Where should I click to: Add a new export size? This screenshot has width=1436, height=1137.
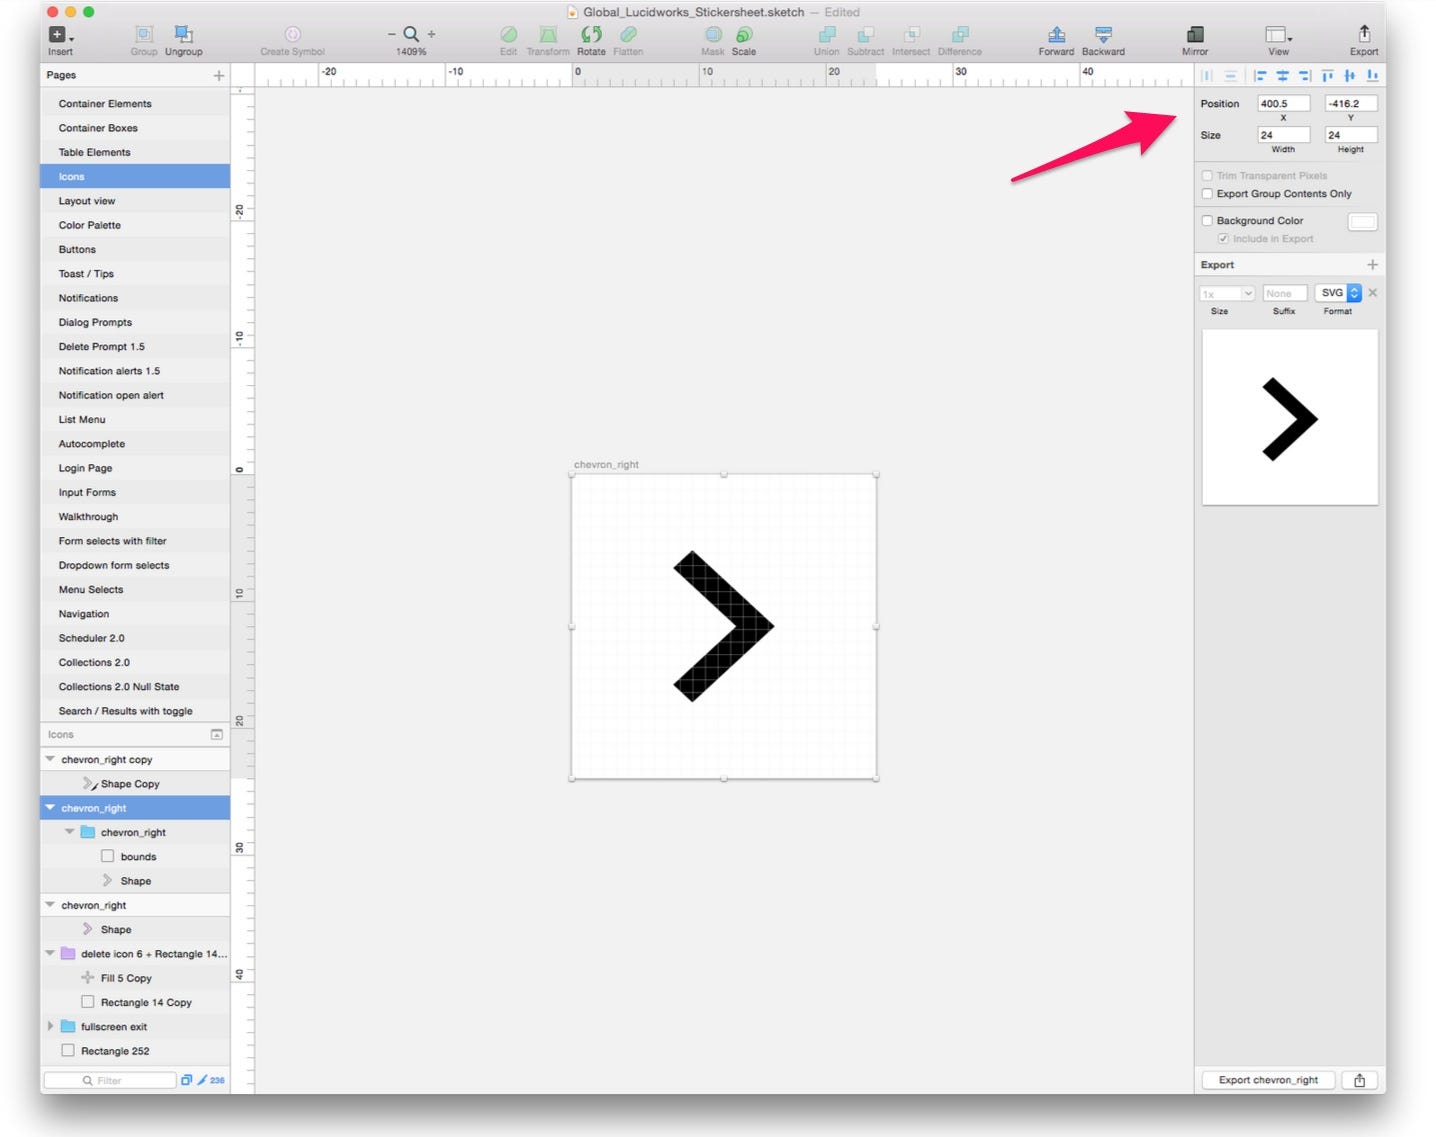pyautogui.click(x=1372, y=265)
